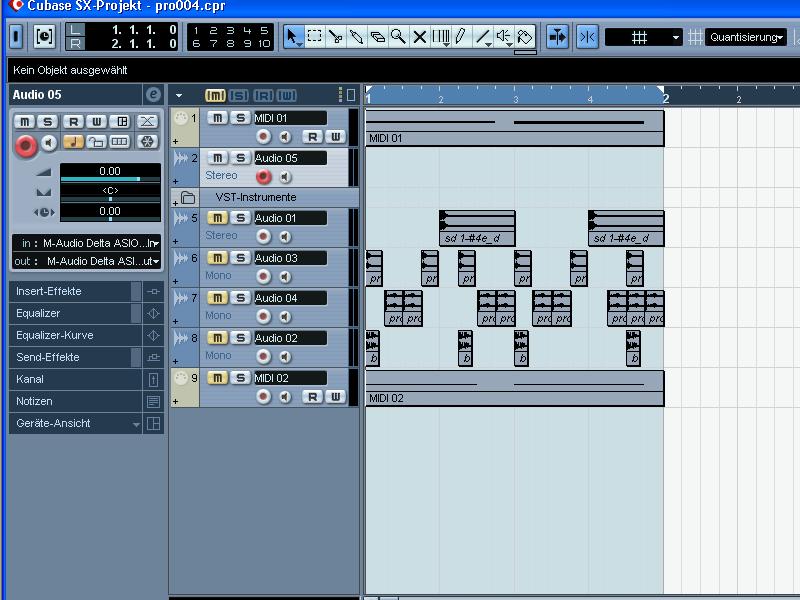Screen dimensions: 800x600
Task: Select the Draw pencil tool
Action: pos(461,37)
